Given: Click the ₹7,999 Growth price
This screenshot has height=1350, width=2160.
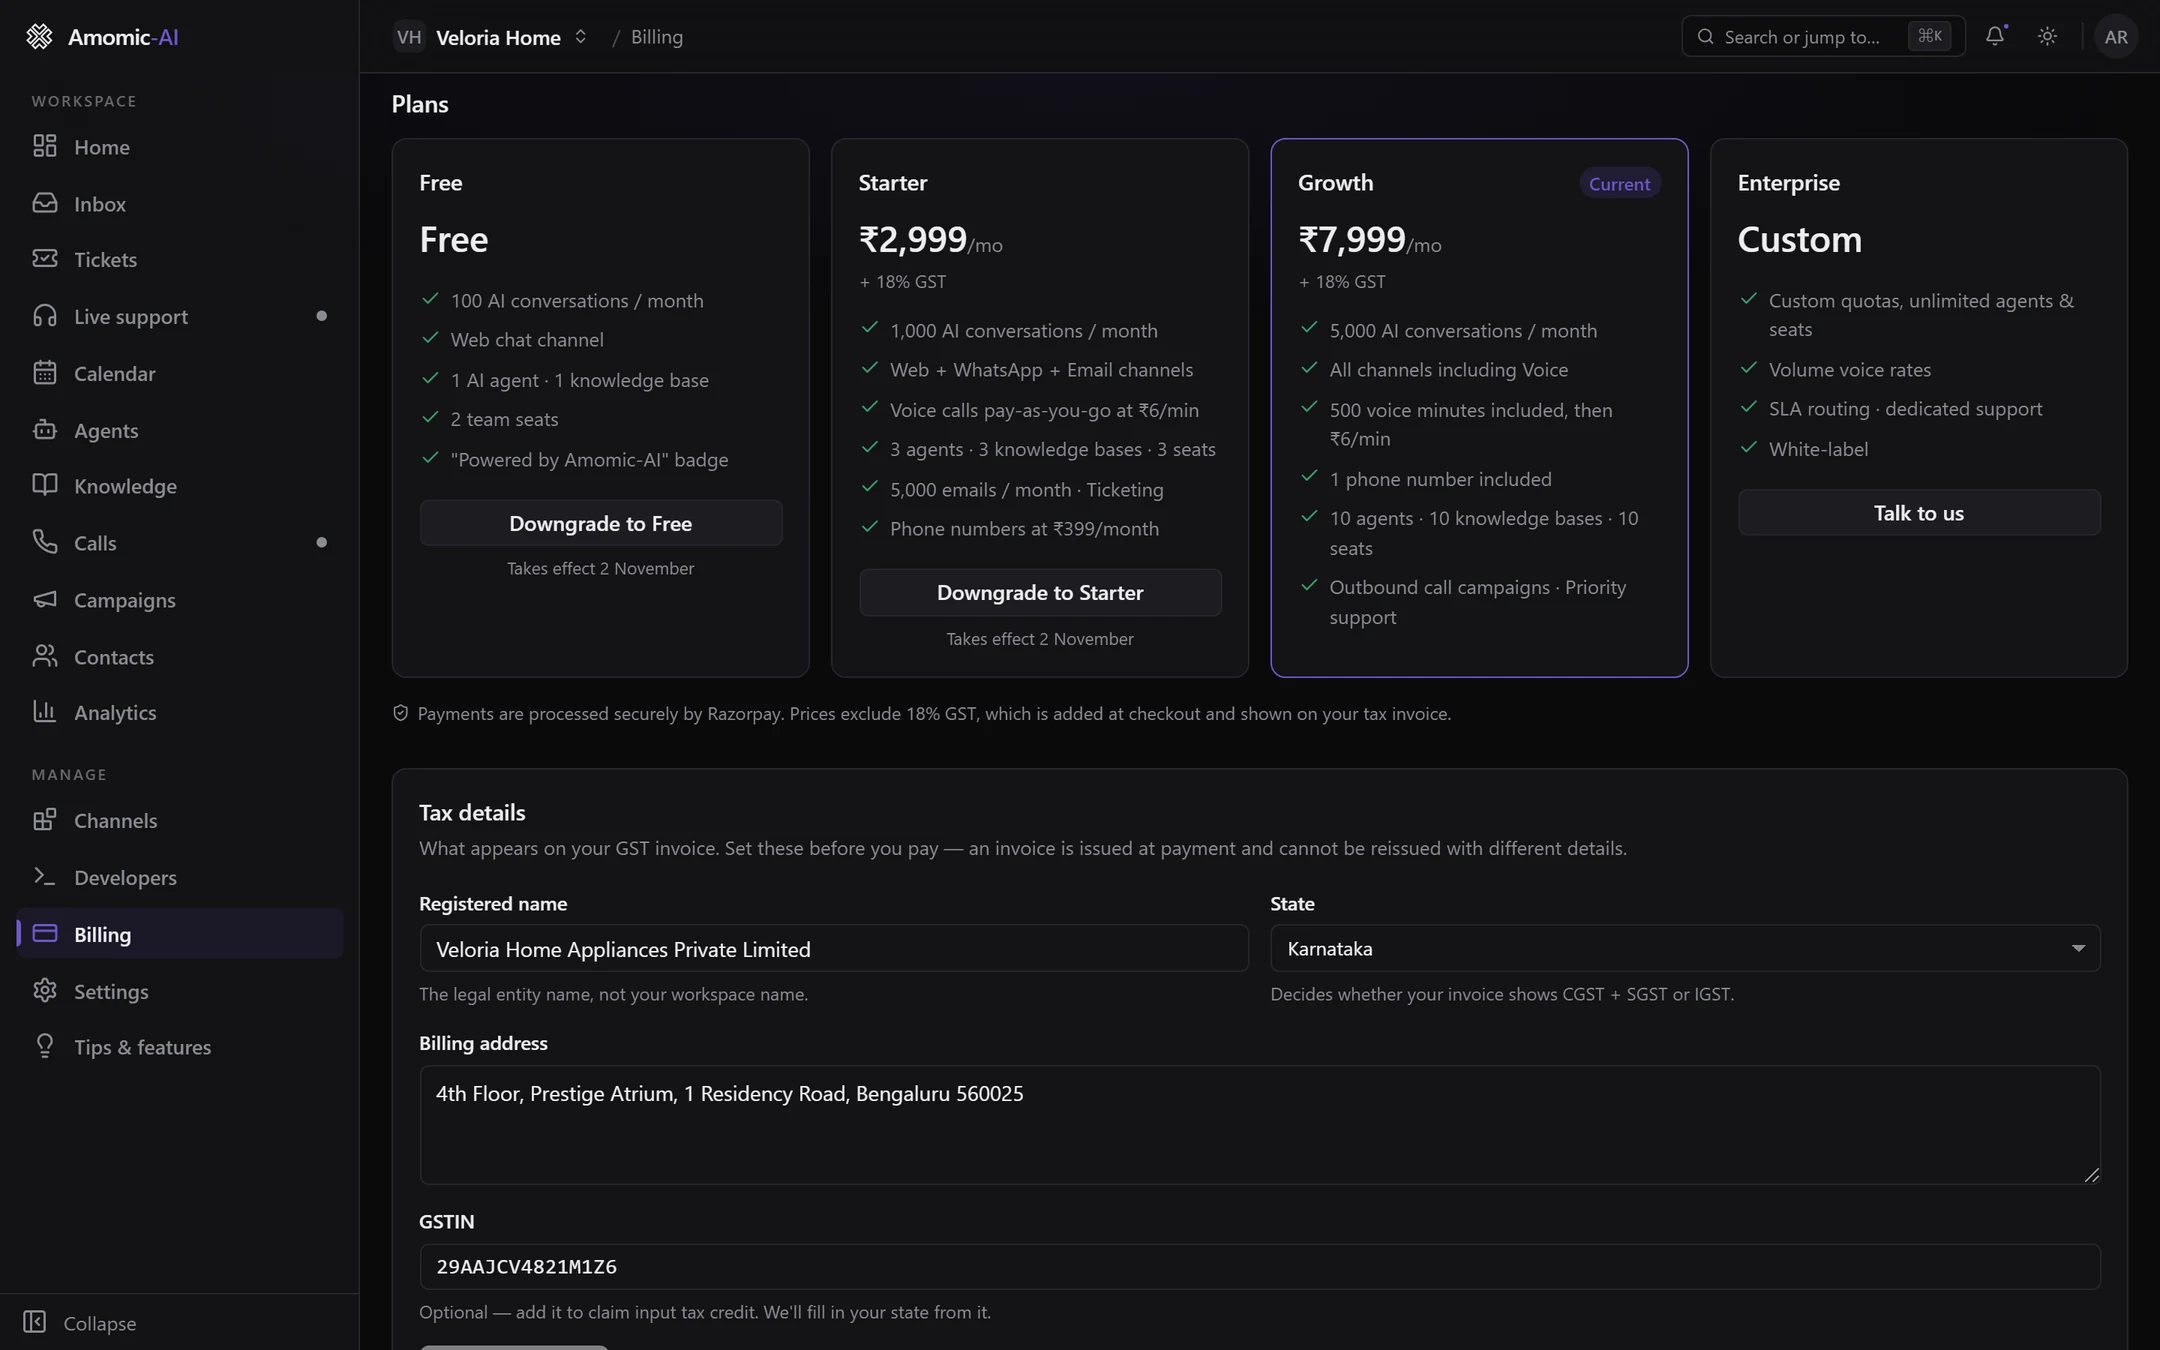Looking at the screenshot, I should [1352, 240].
